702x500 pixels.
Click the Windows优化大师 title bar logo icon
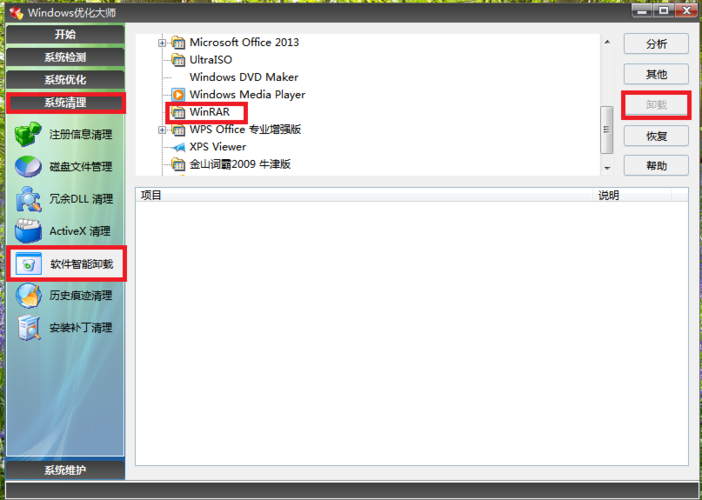16,13
